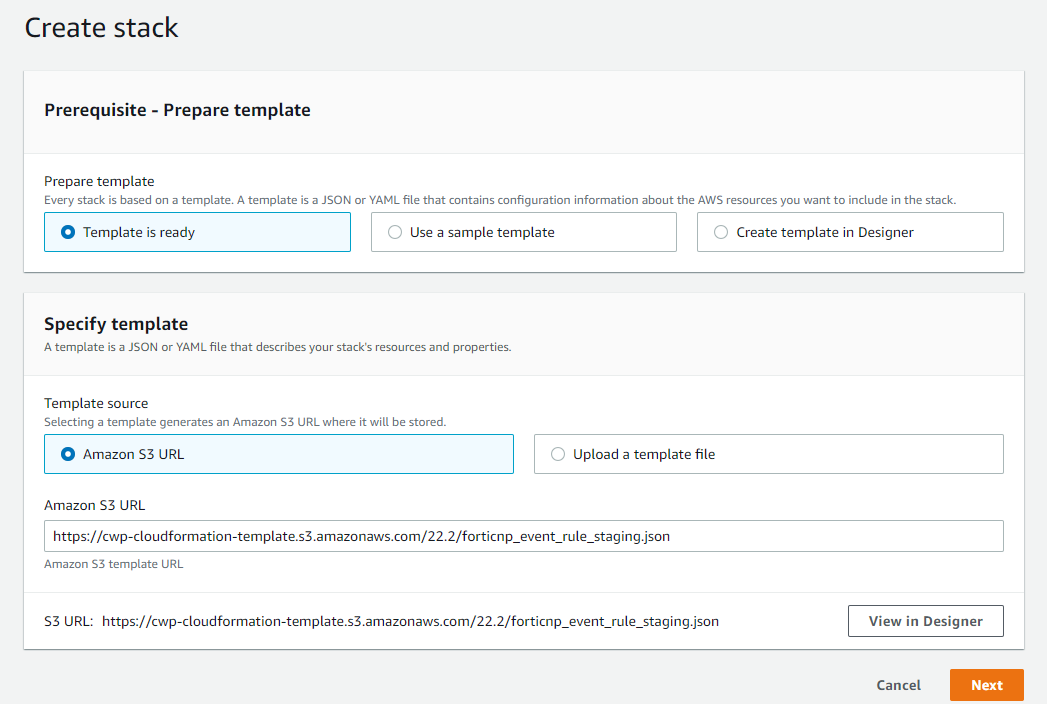Click the "Prerequisite - Prepare template" section header

177,110
